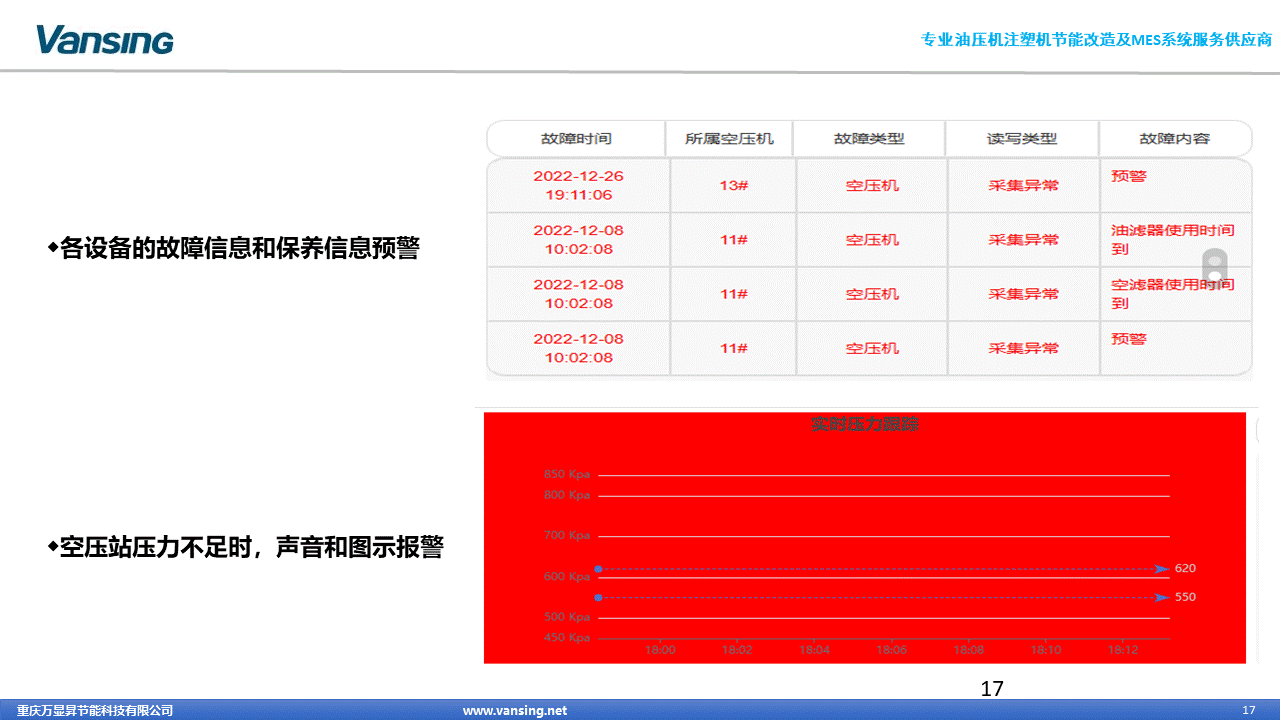Click the 18:06 tick on the chart time axis
The width and height of the screenshot is (1280, 720).
(891, 650)
